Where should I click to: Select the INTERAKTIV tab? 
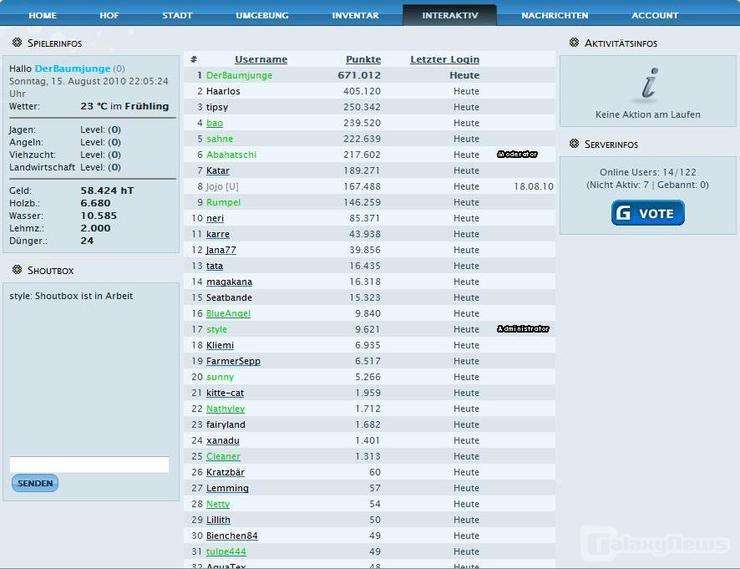tap(450, 16)
